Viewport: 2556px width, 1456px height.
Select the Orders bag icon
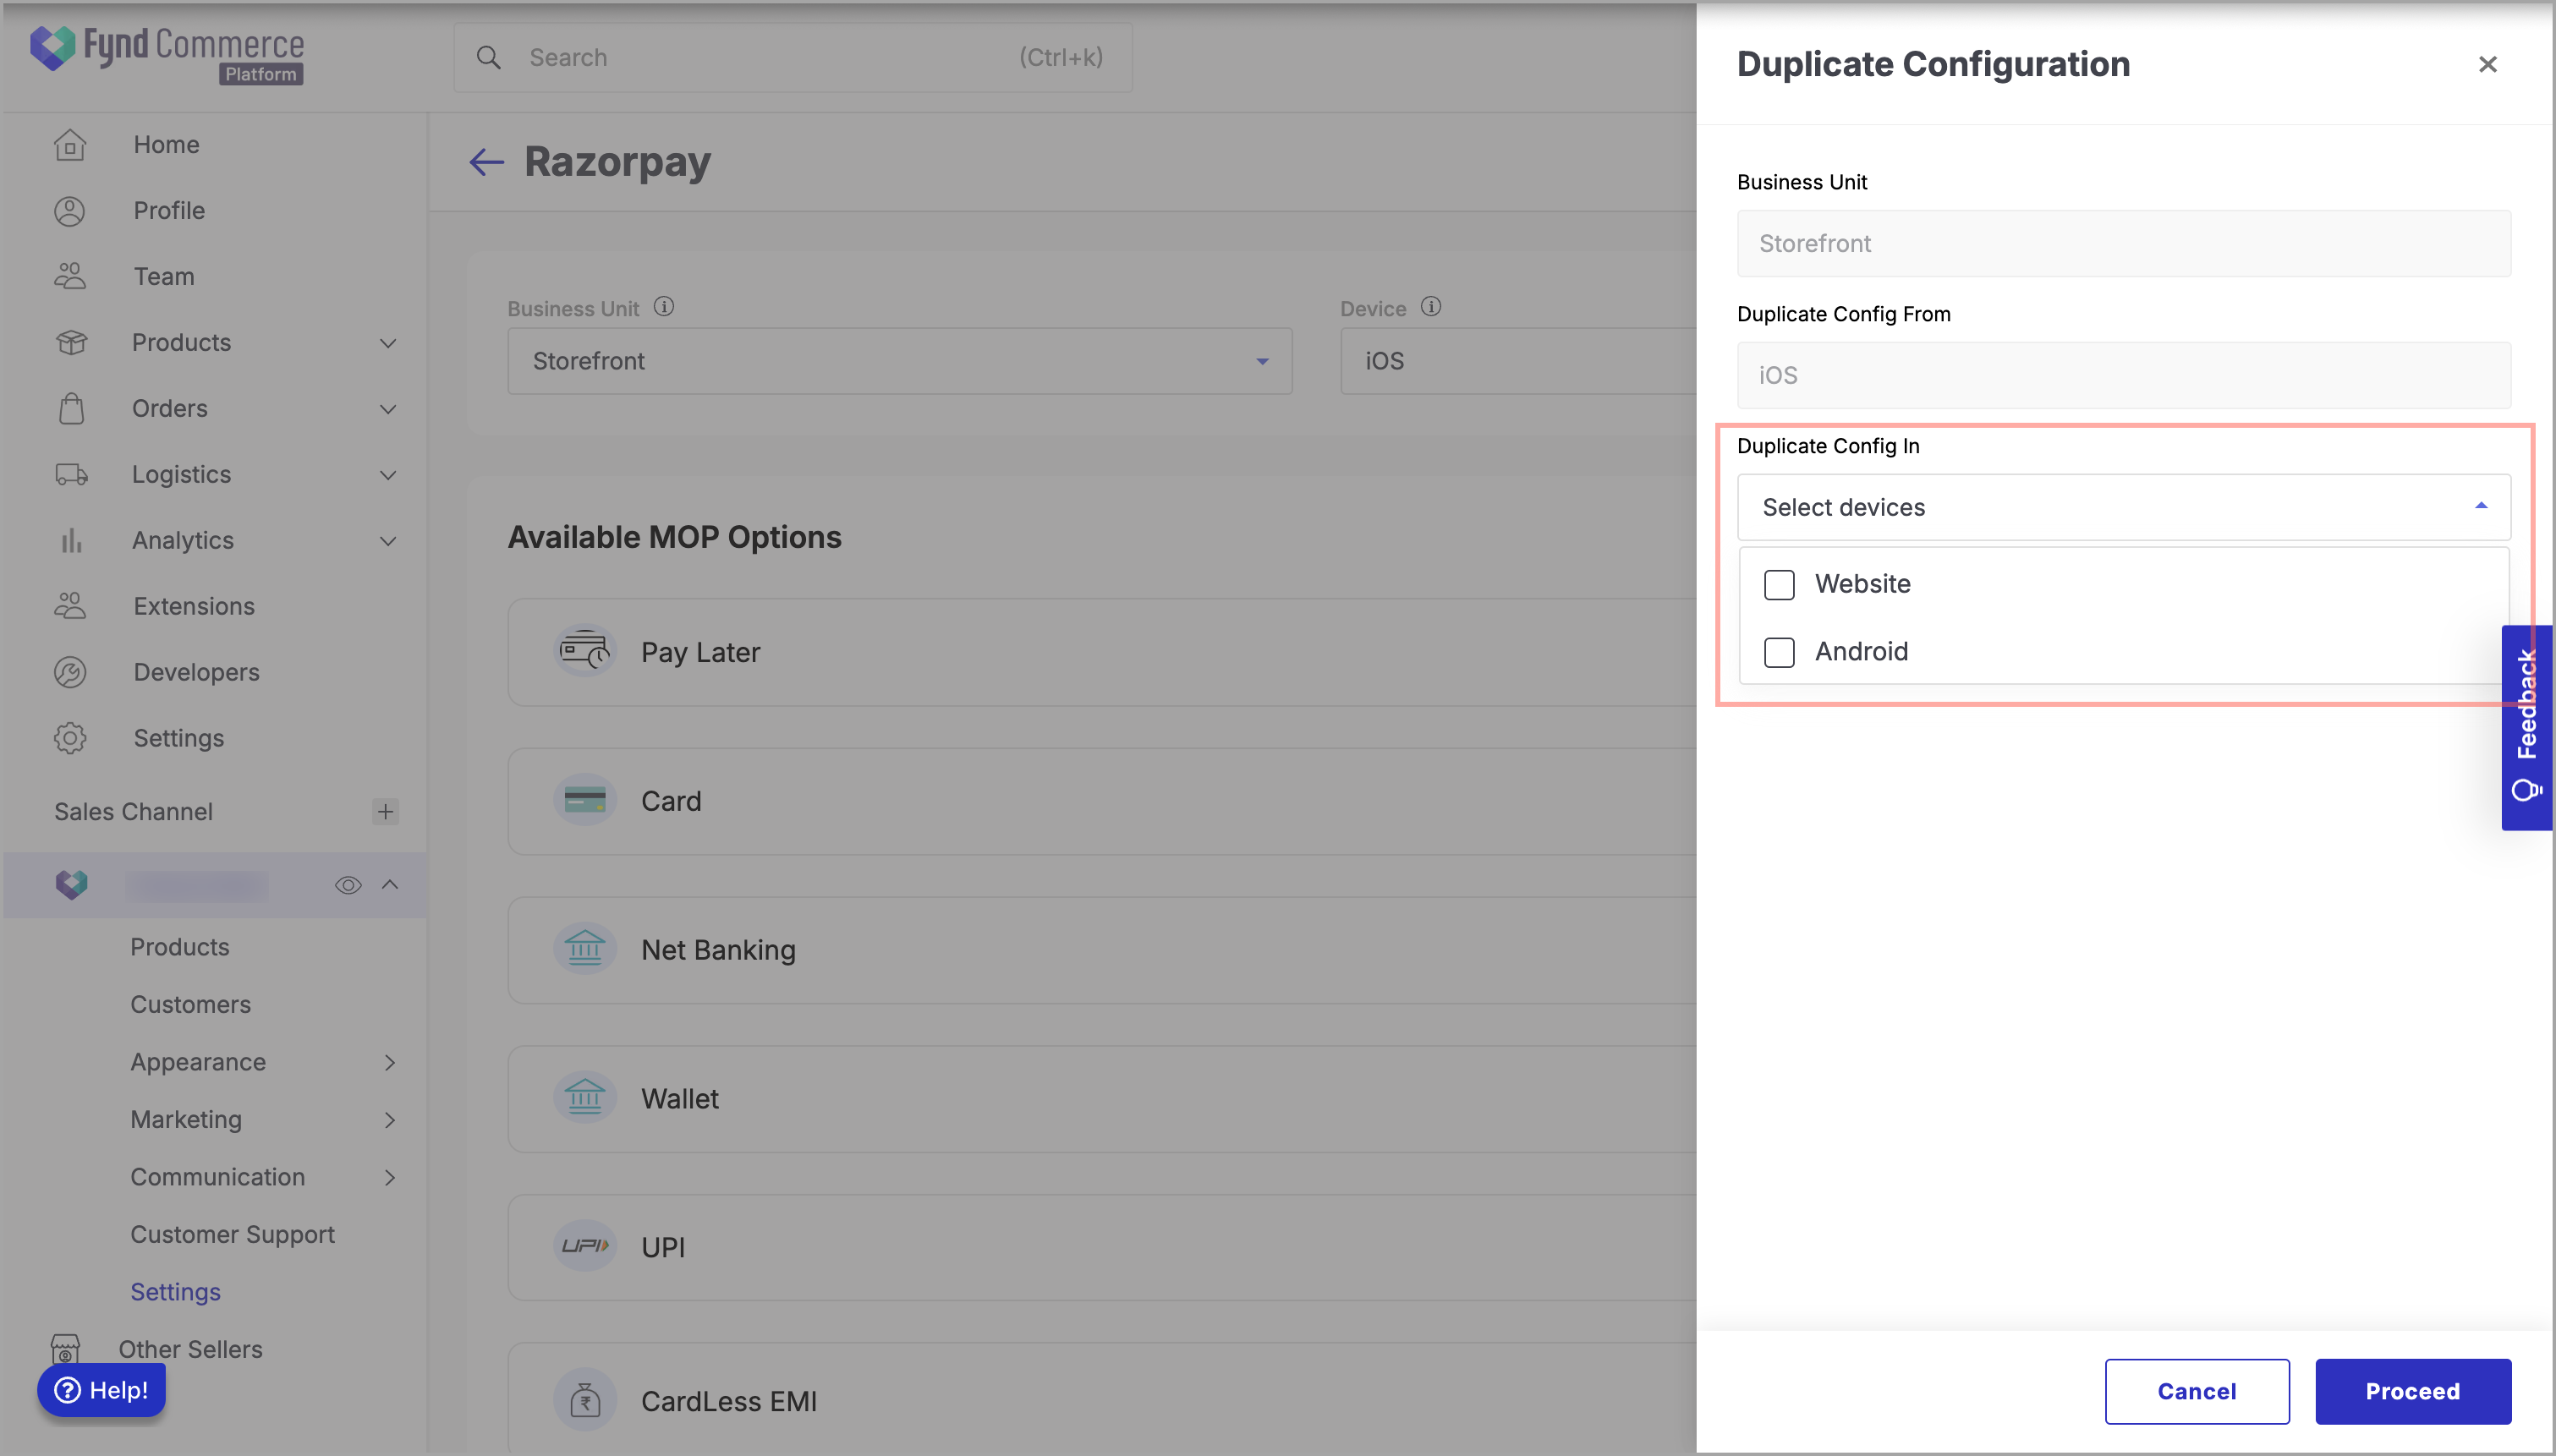70,408
